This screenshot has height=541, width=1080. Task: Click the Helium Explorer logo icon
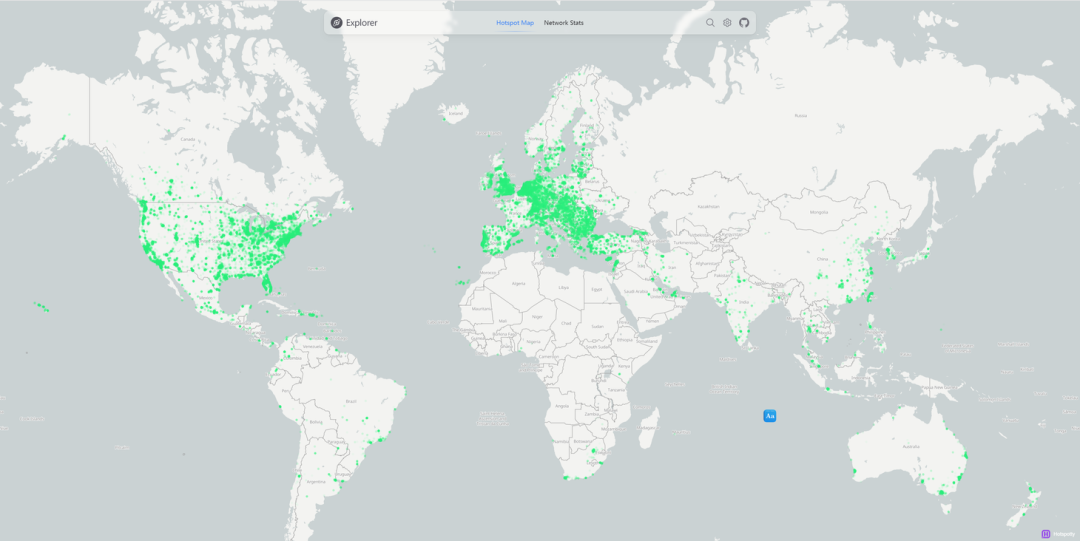(336, 23)
